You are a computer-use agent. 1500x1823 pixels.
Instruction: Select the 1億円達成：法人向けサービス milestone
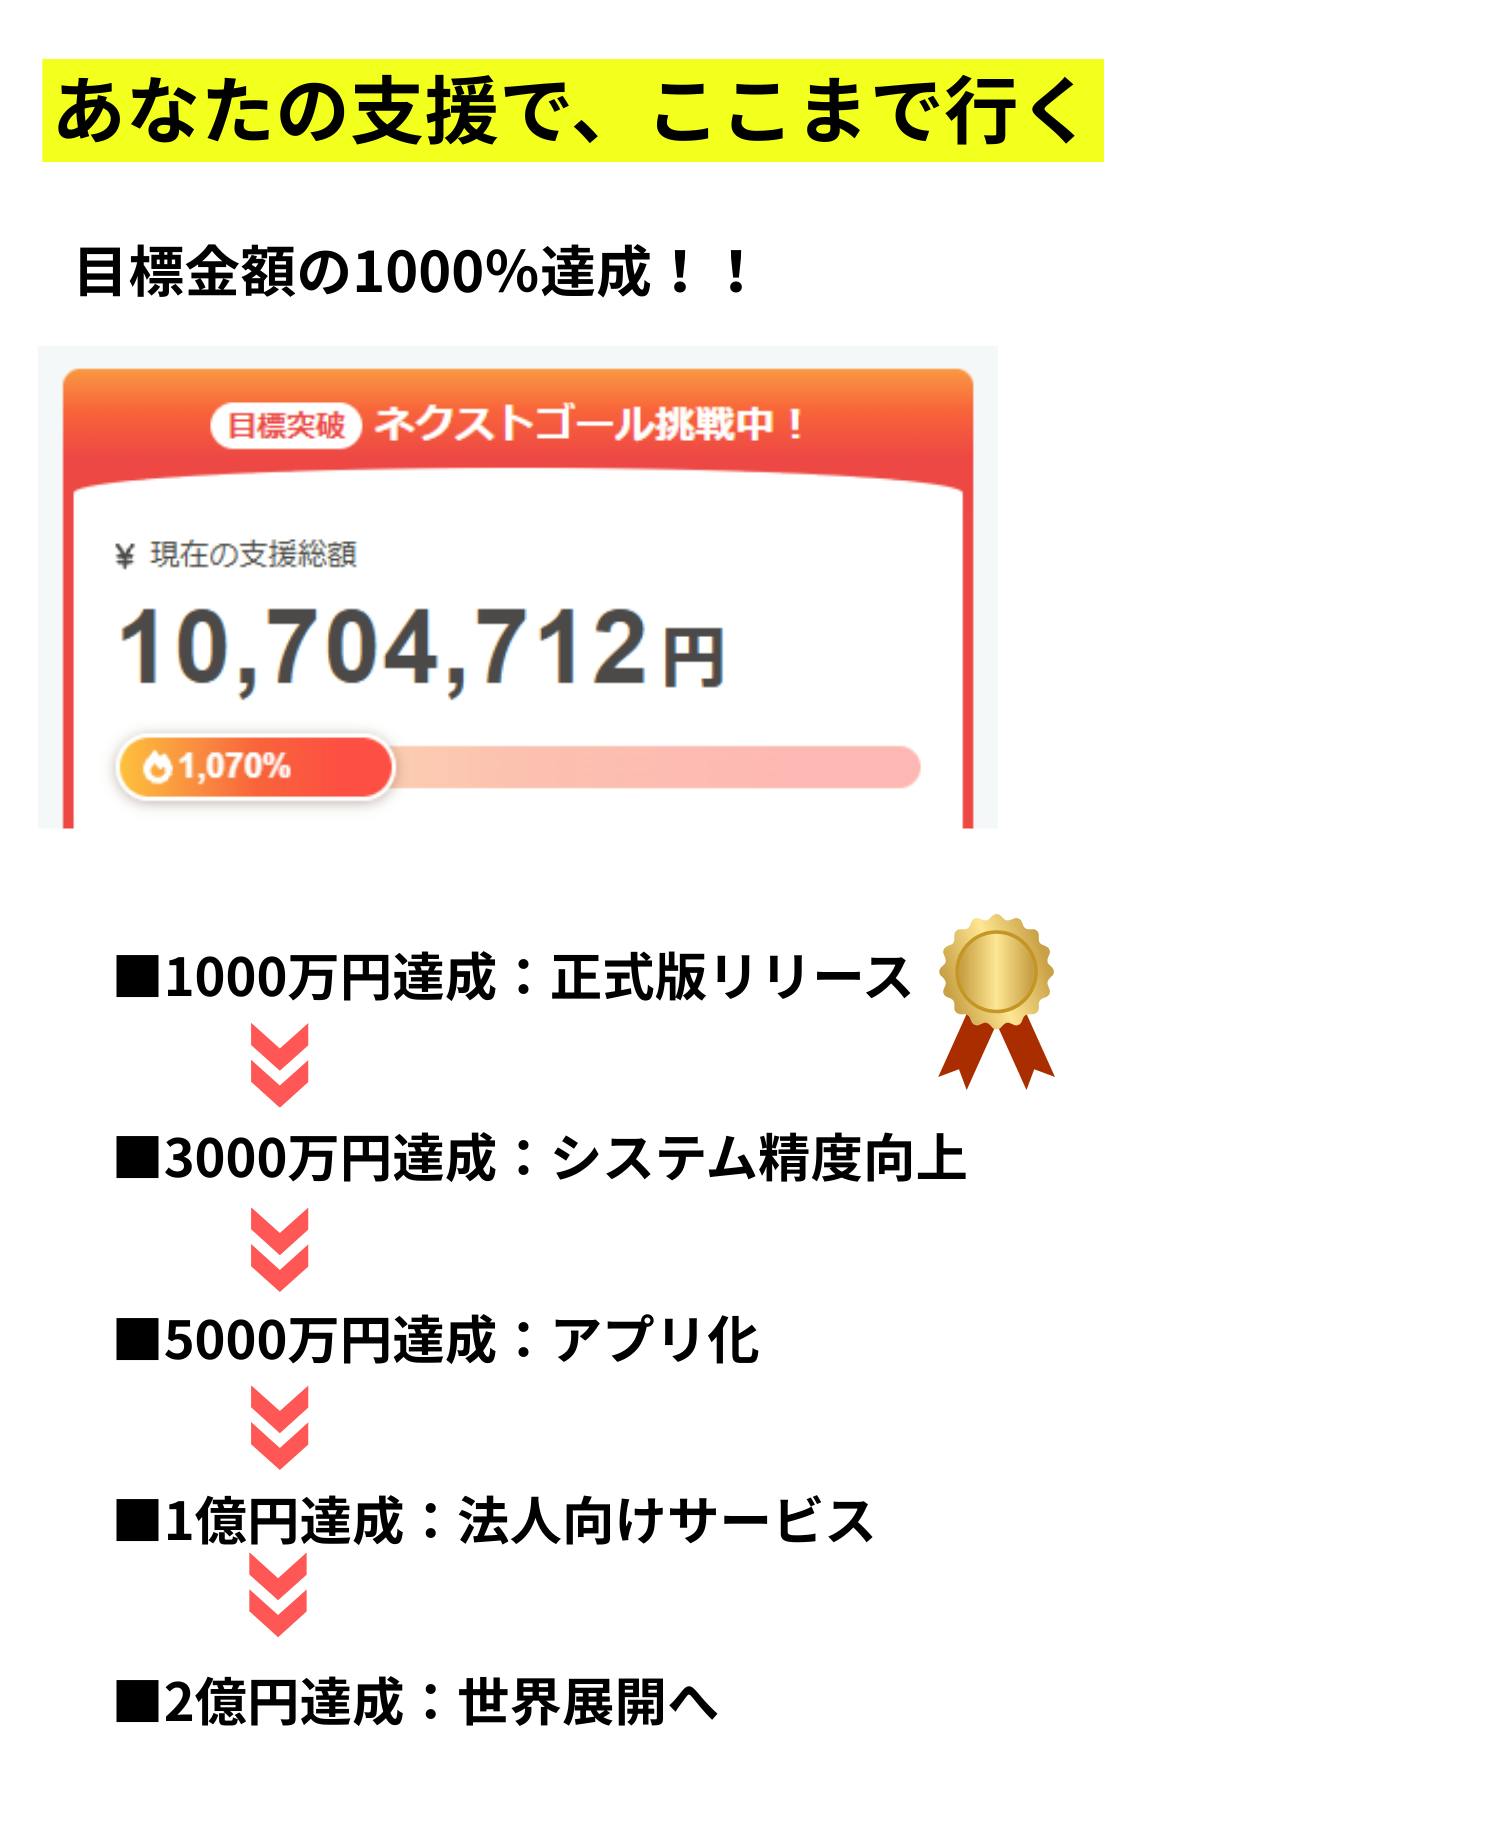(495, 1520)
